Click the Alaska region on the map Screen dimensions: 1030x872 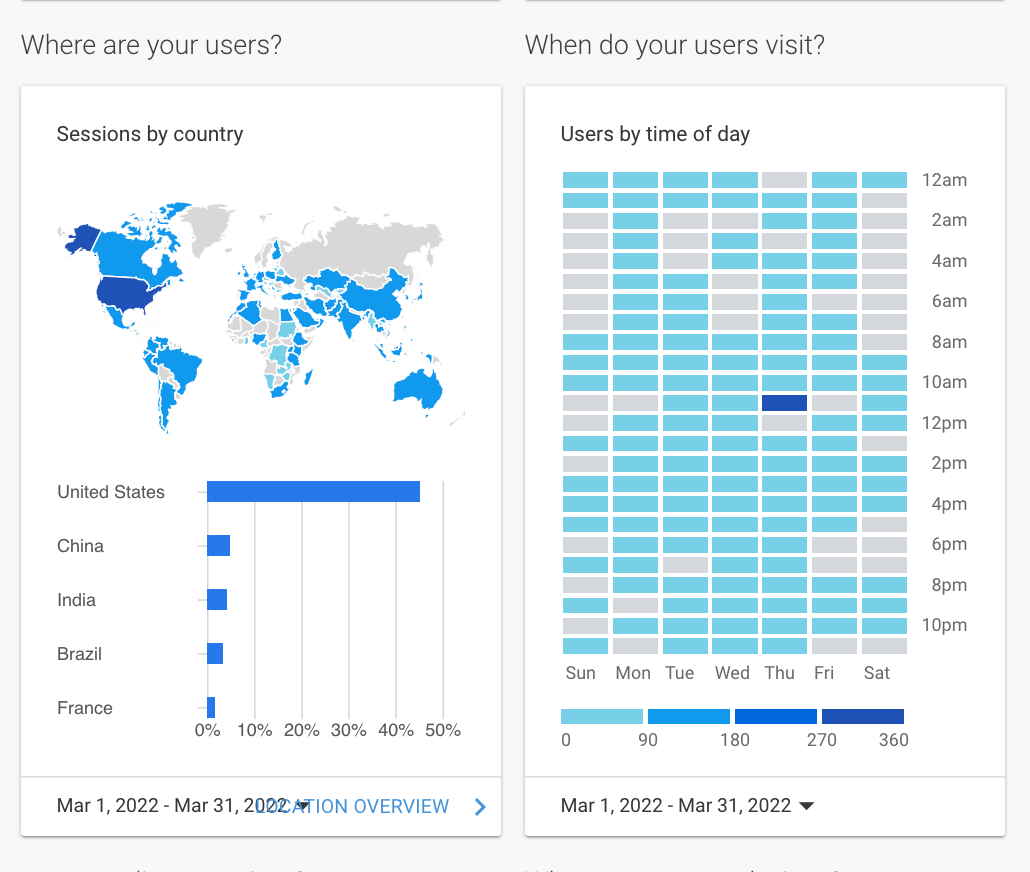click(82, 238)
